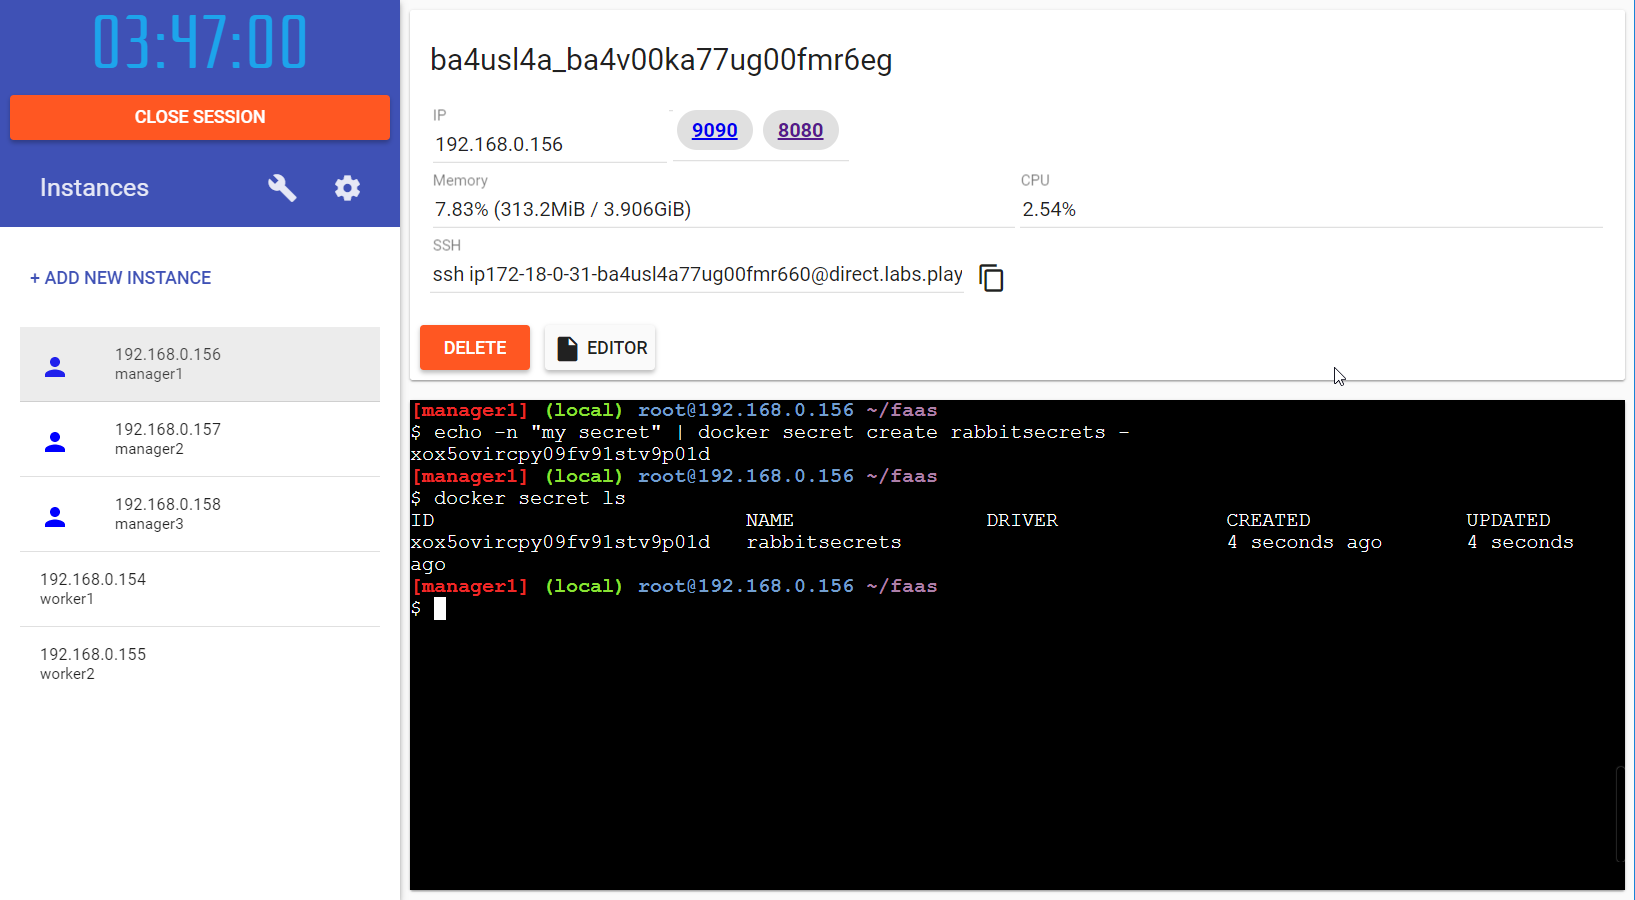
Task: Click the session countdown timer display
Action: [x=200, y=41]
